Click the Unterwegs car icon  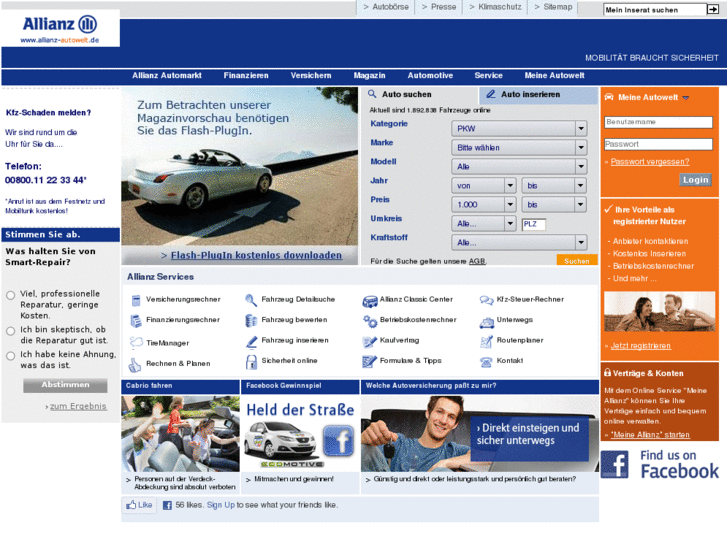(x=486, y=322)
